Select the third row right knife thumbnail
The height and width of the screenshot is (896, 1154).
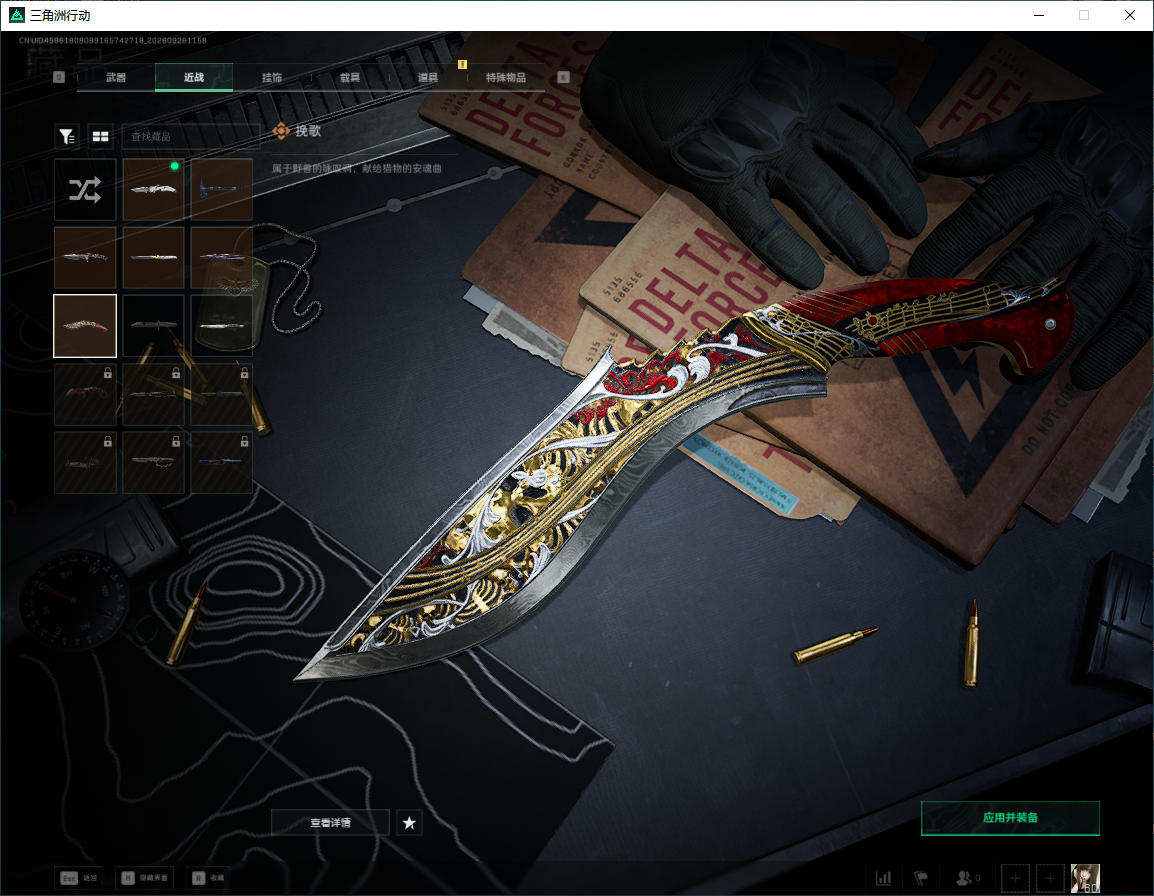(222, 325)
